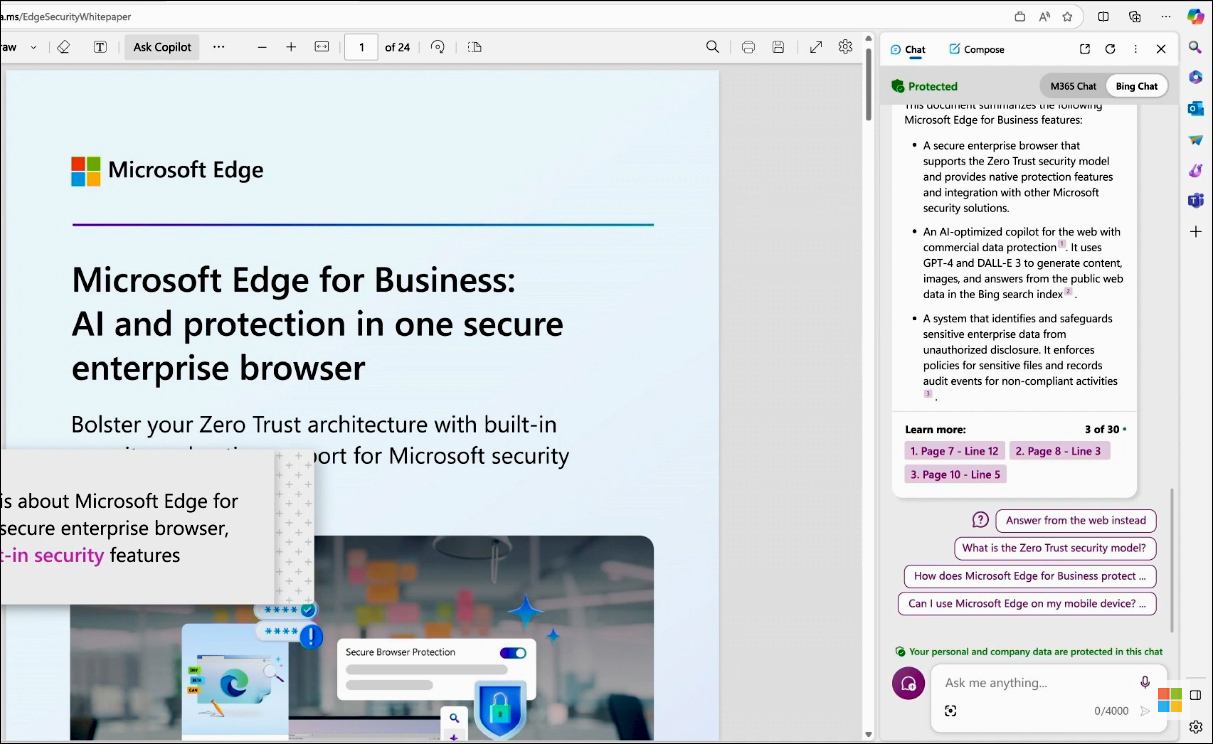Click the page number input field
The height and width of the screenshot is (744, 1213).
(361, 47)
